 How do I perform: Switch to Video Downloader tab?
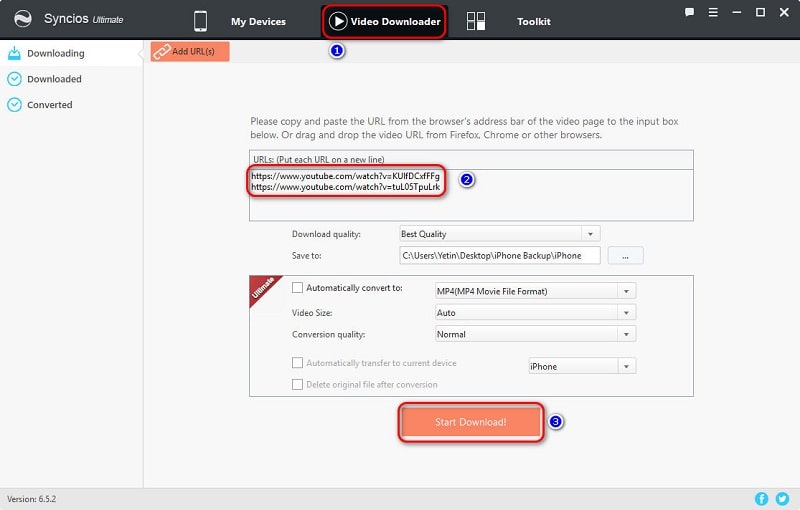pyautogui.click(x=384, y=21)
